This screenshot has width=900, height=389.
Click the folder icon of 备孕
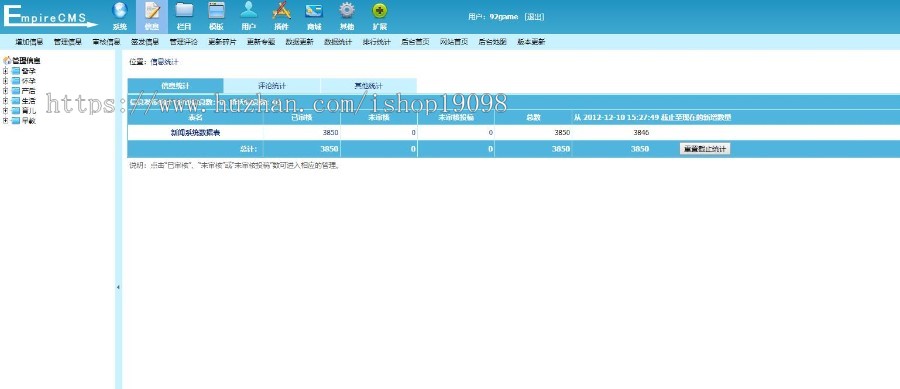[x=15, y=71]
